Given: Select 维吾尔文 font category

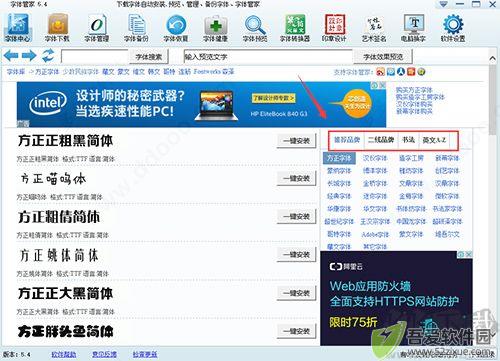Looking at the screenshot, I should (x=447, y=234).
